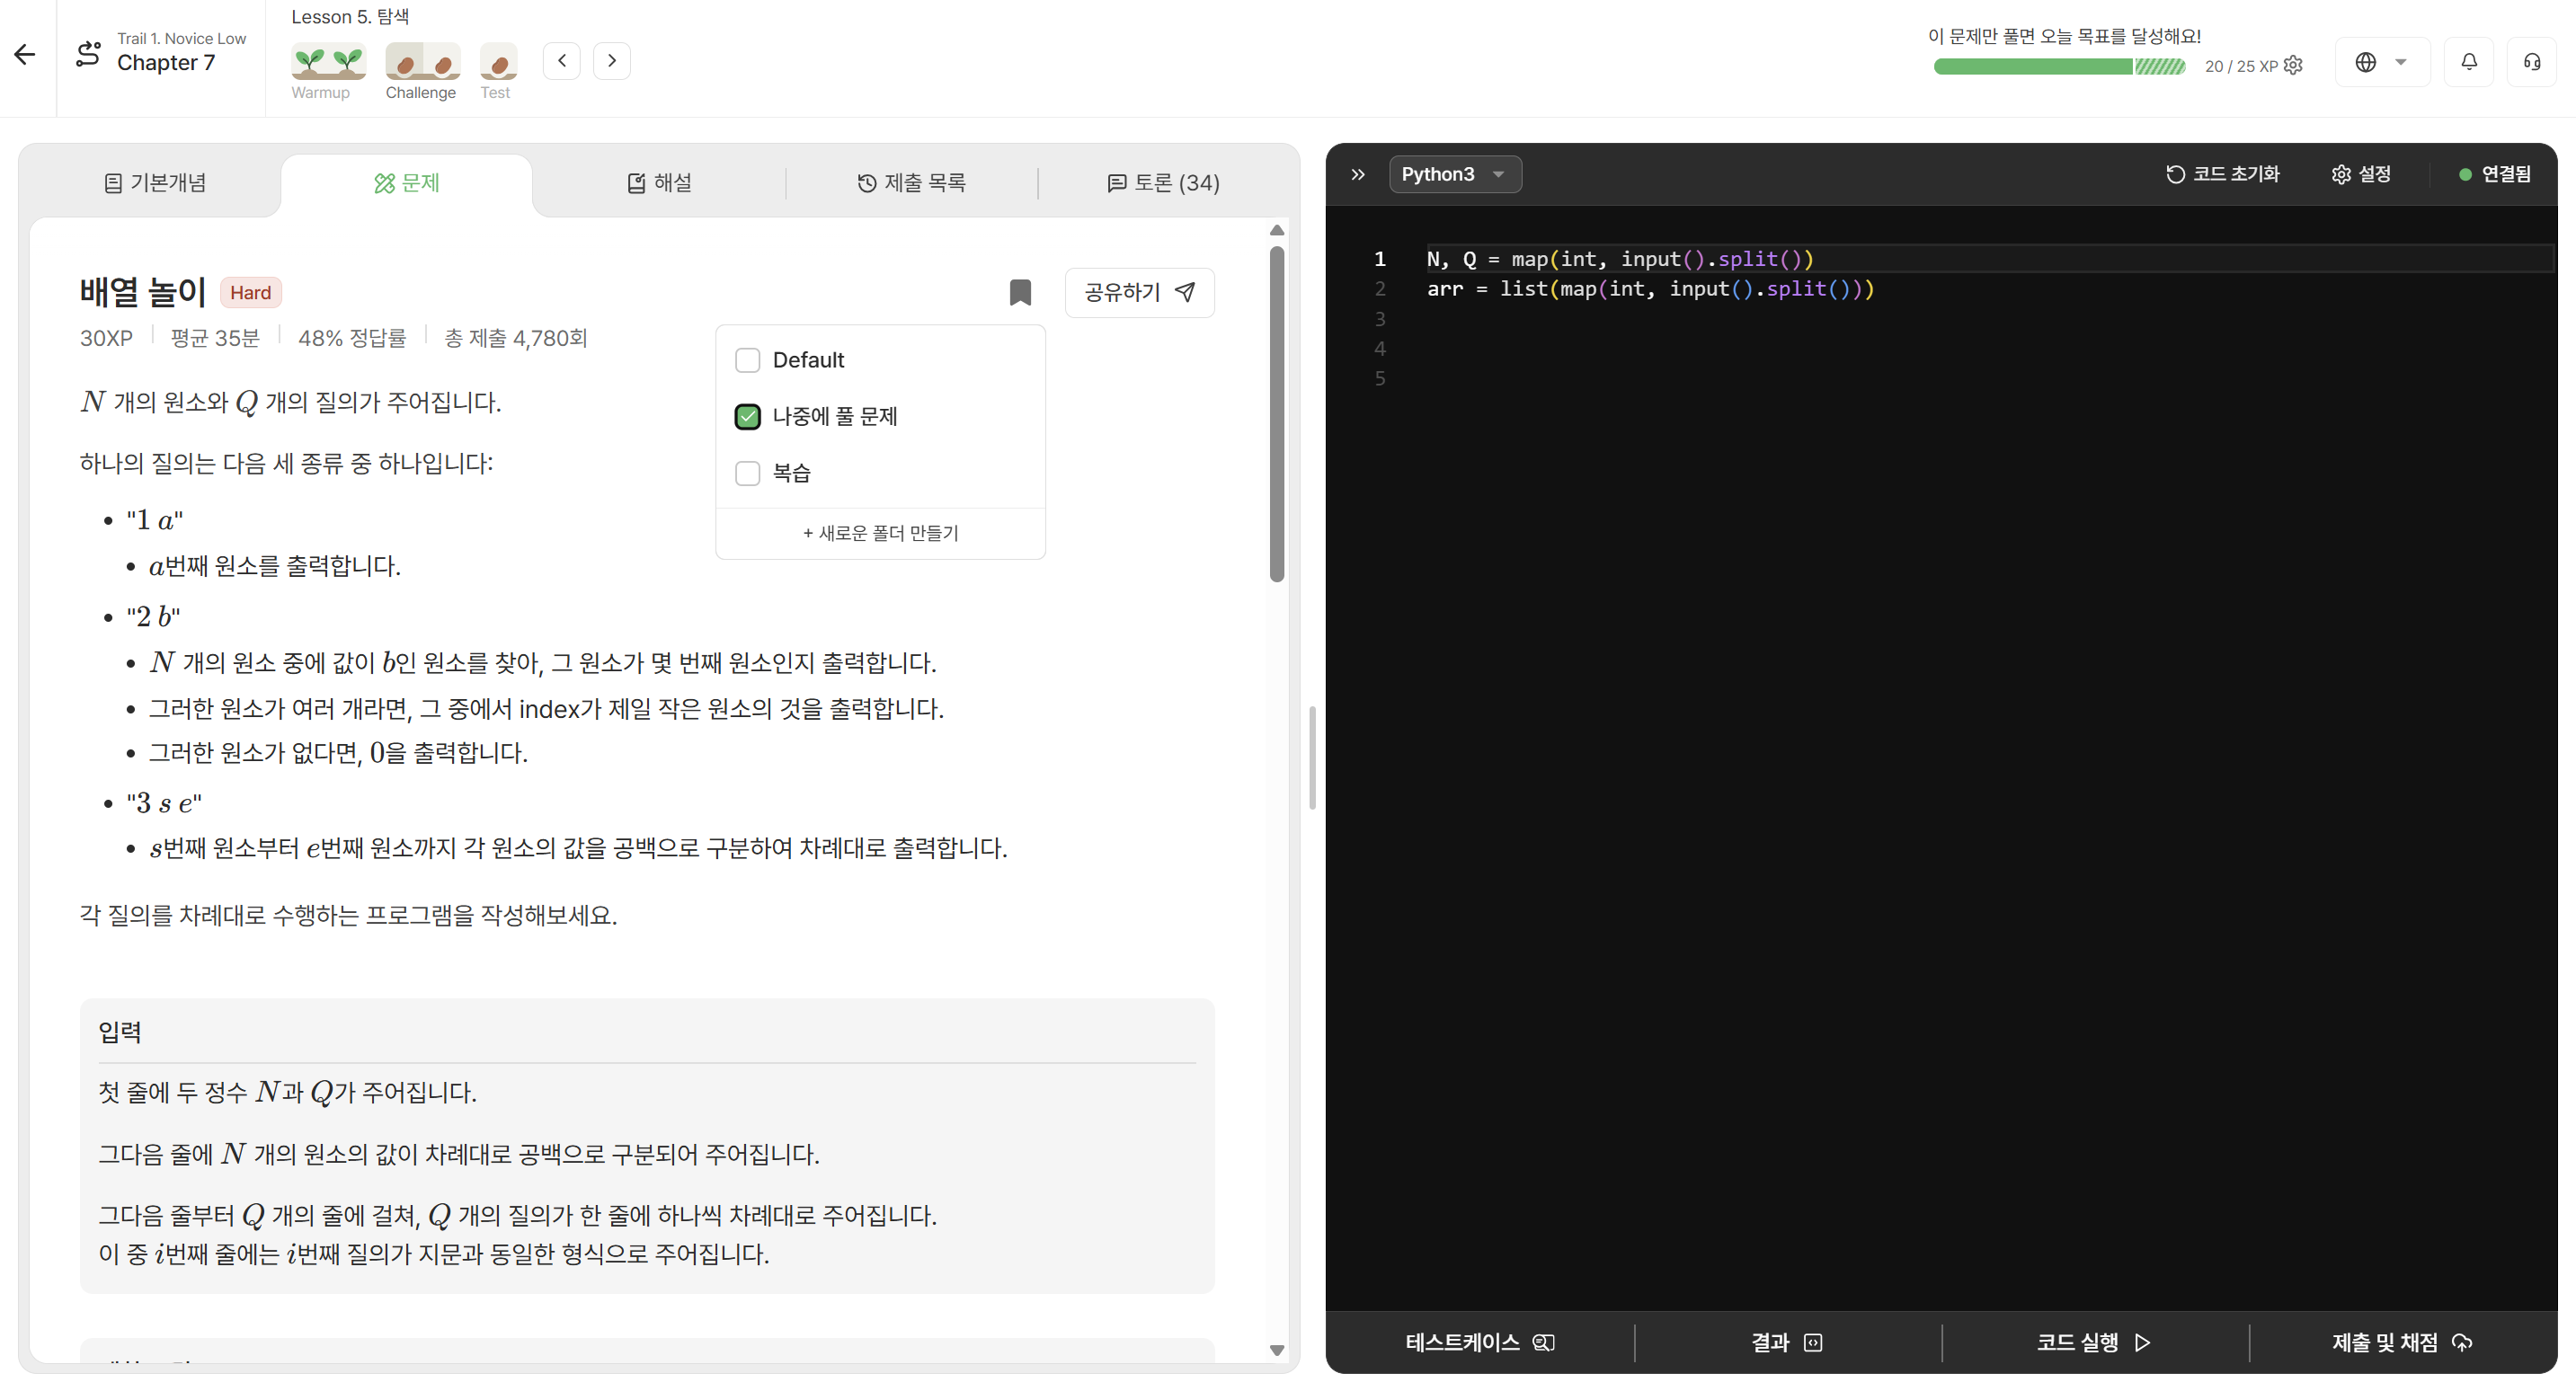Click the paper plane share icon
The width and height of the screenshot is (2576, 1391).
click(1185, 292)
